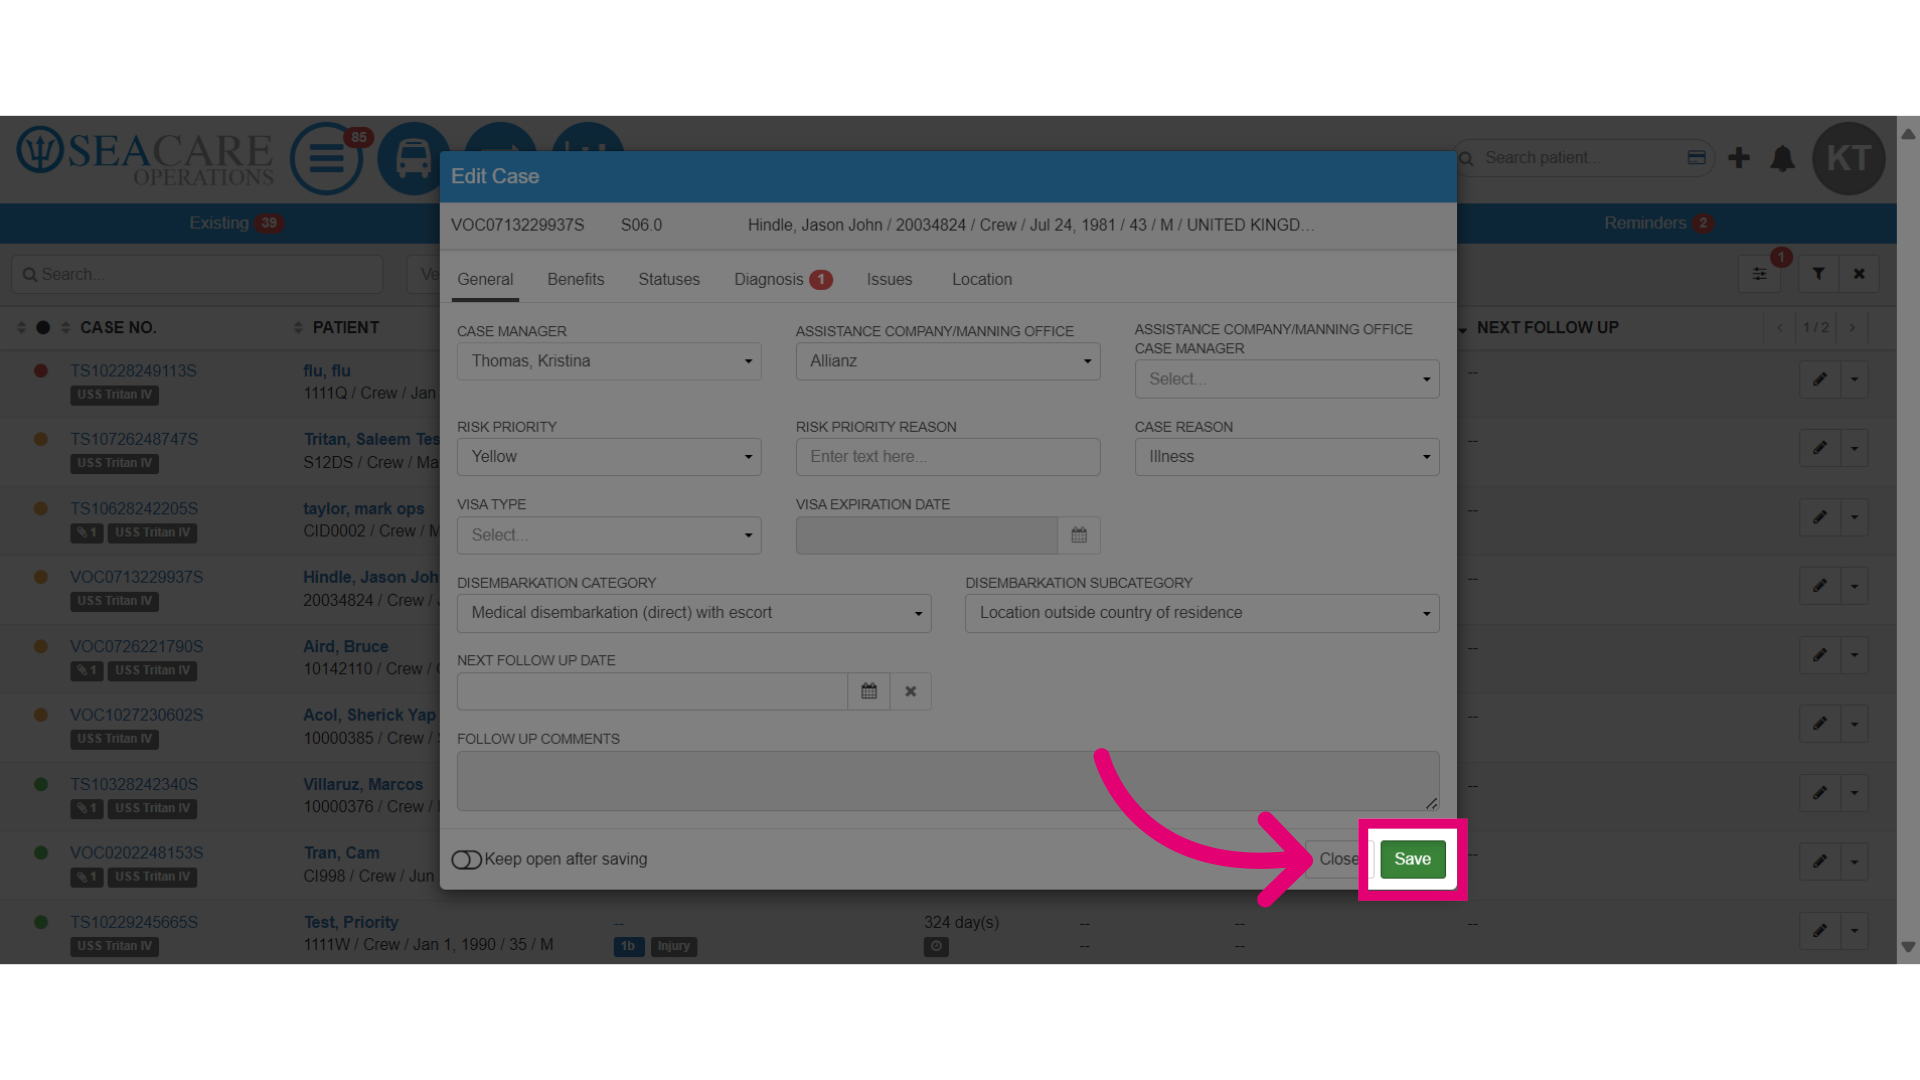The height and width of the screenshot is (1080, 1920).
Task: Open the Case Reason Illness dropdown
Action: click(1286, 457)
